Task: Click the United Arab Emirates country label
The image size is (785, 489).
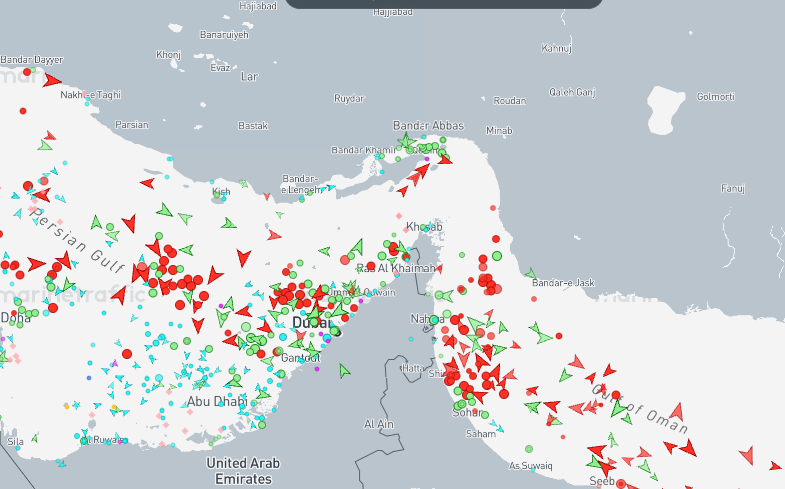Action: tap(243, 471)
